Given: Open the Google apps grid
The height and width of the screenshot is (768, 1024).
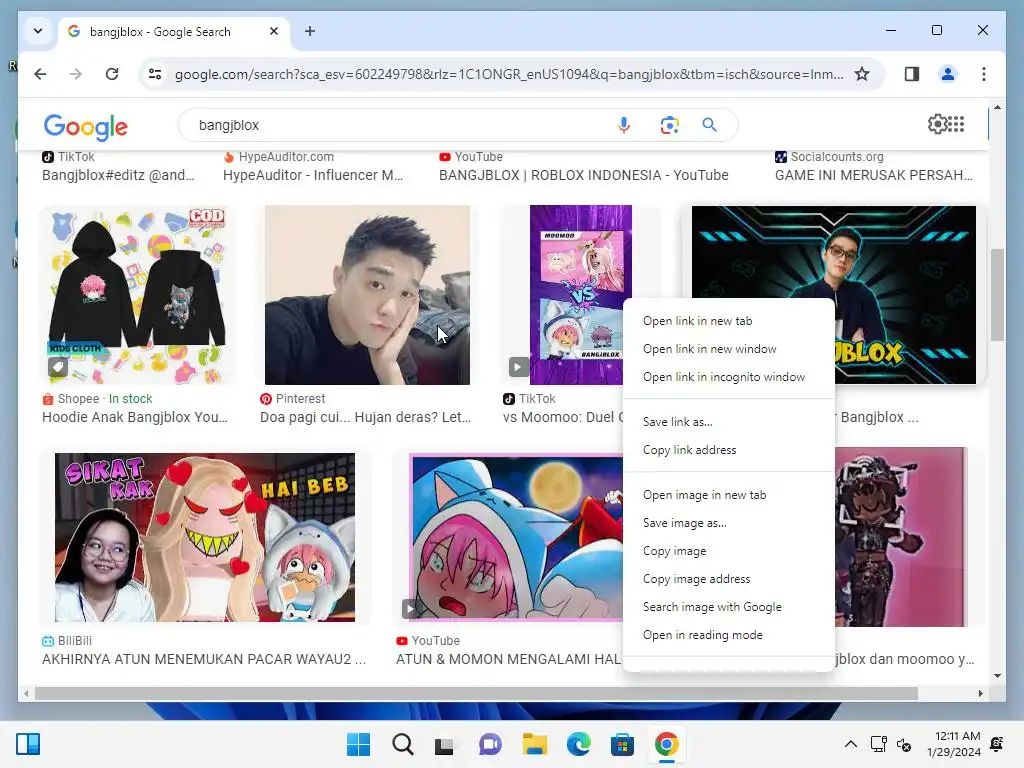Looking at the screenshot, I should [956, 124].
